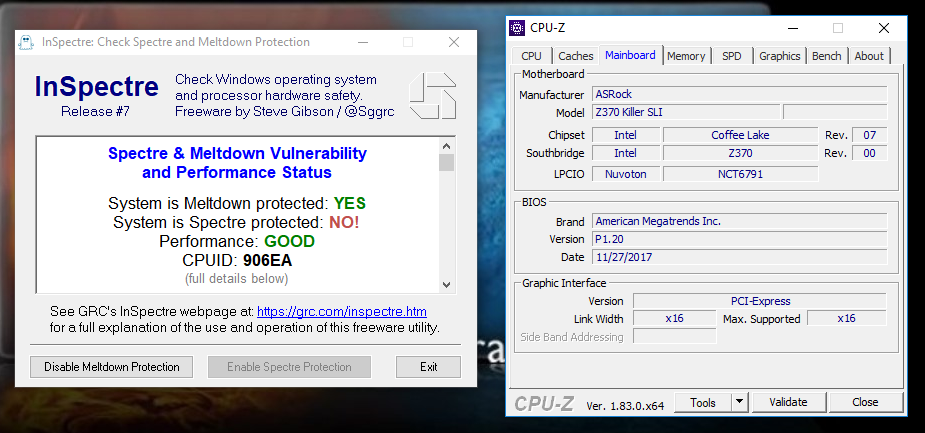Click the Validate button

(788, 402)
